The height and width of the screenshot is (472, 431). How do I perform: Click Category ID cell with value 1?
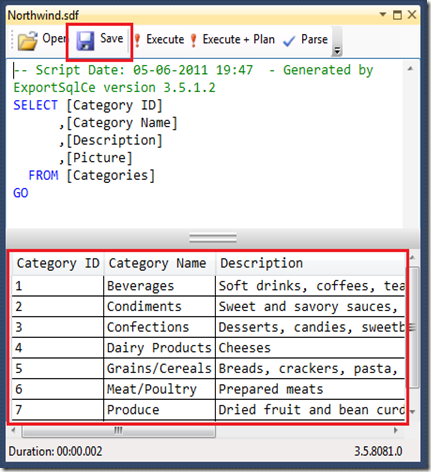pos(58,286)
